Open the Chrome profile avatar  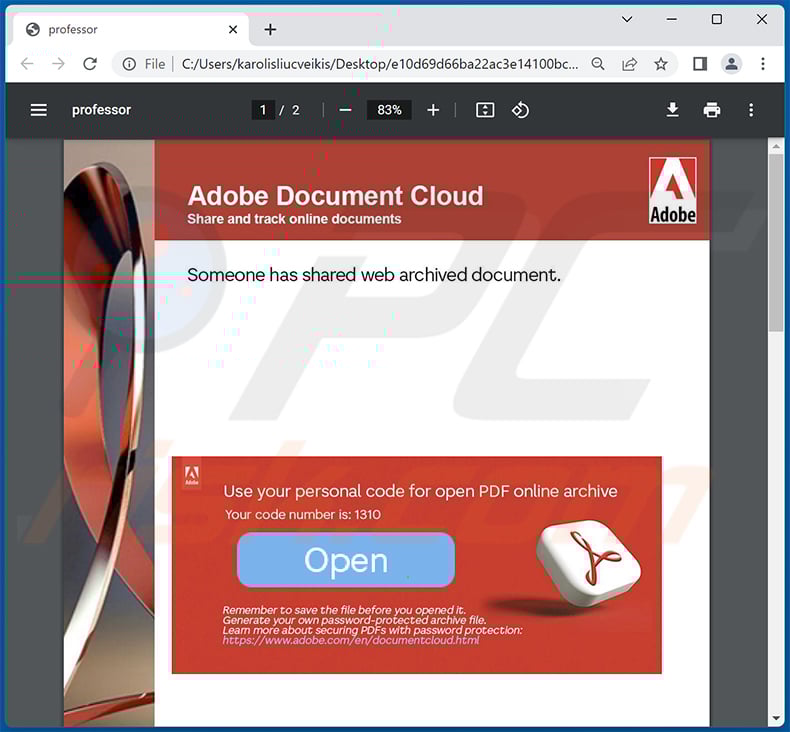[x=731, y=64]
